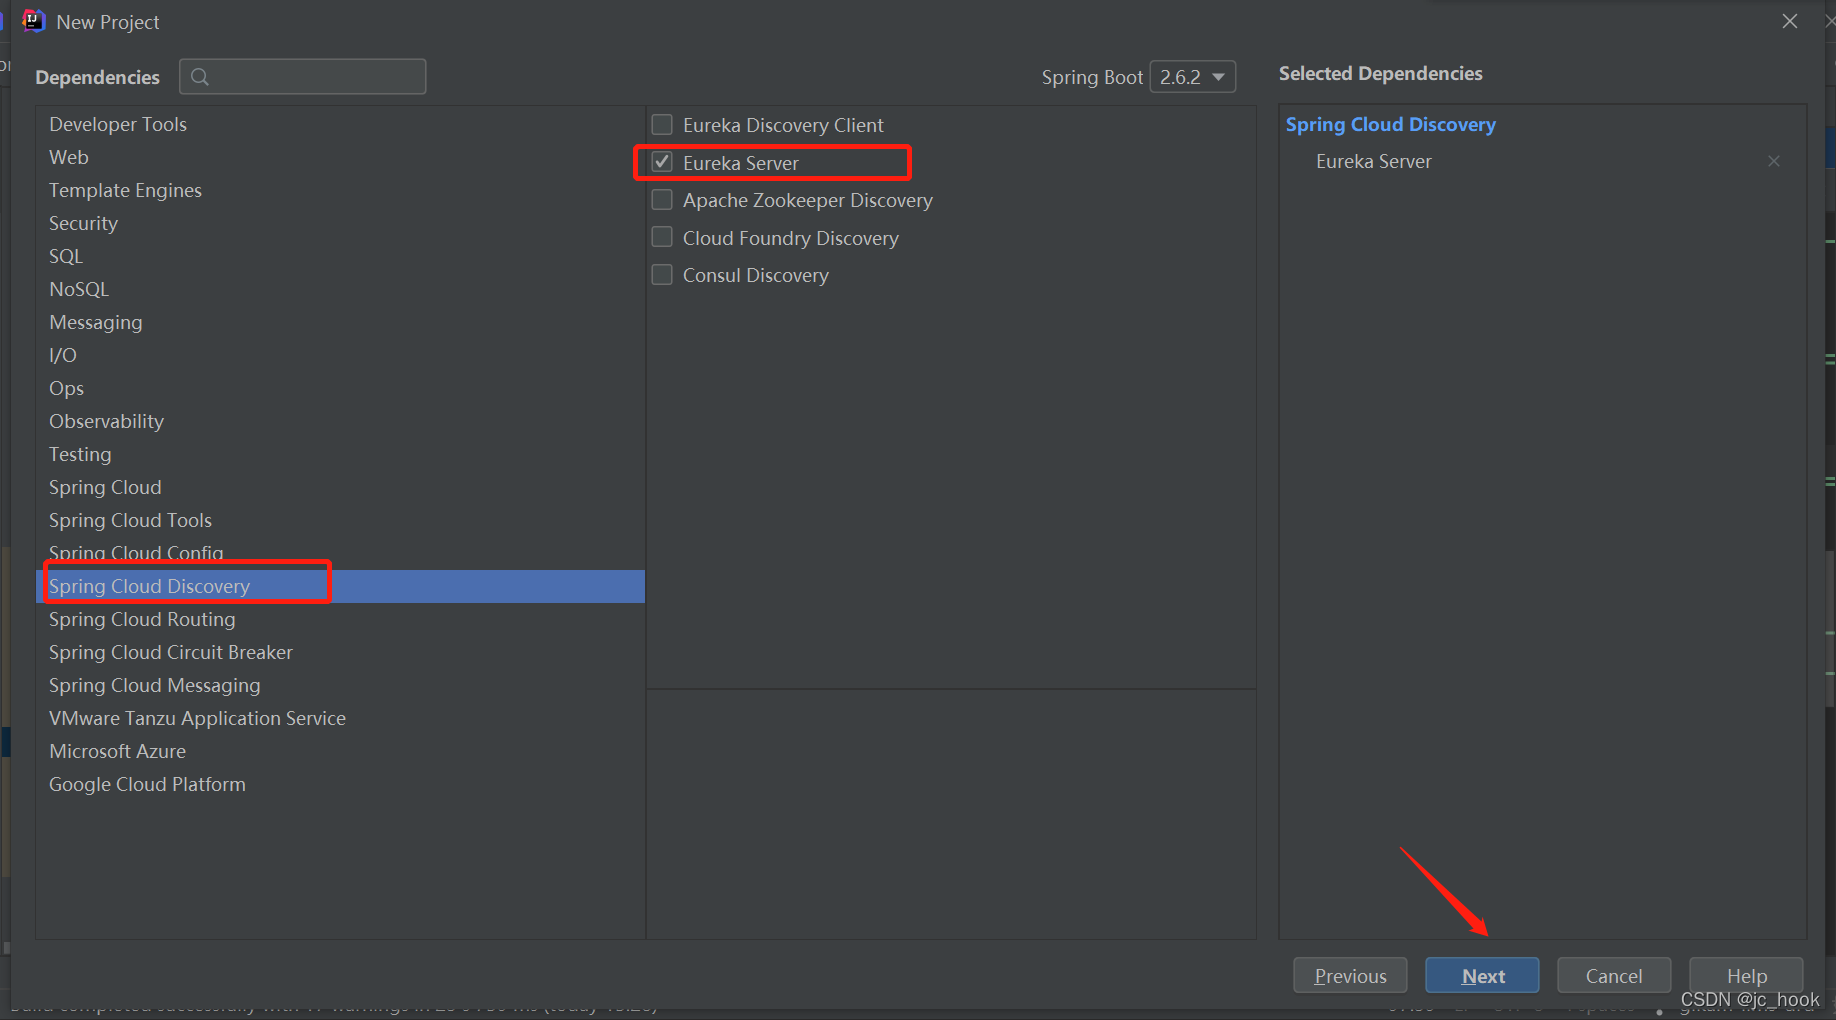Focus the dependencies search field
The image size is (1836, 1020).
point(303,77)
